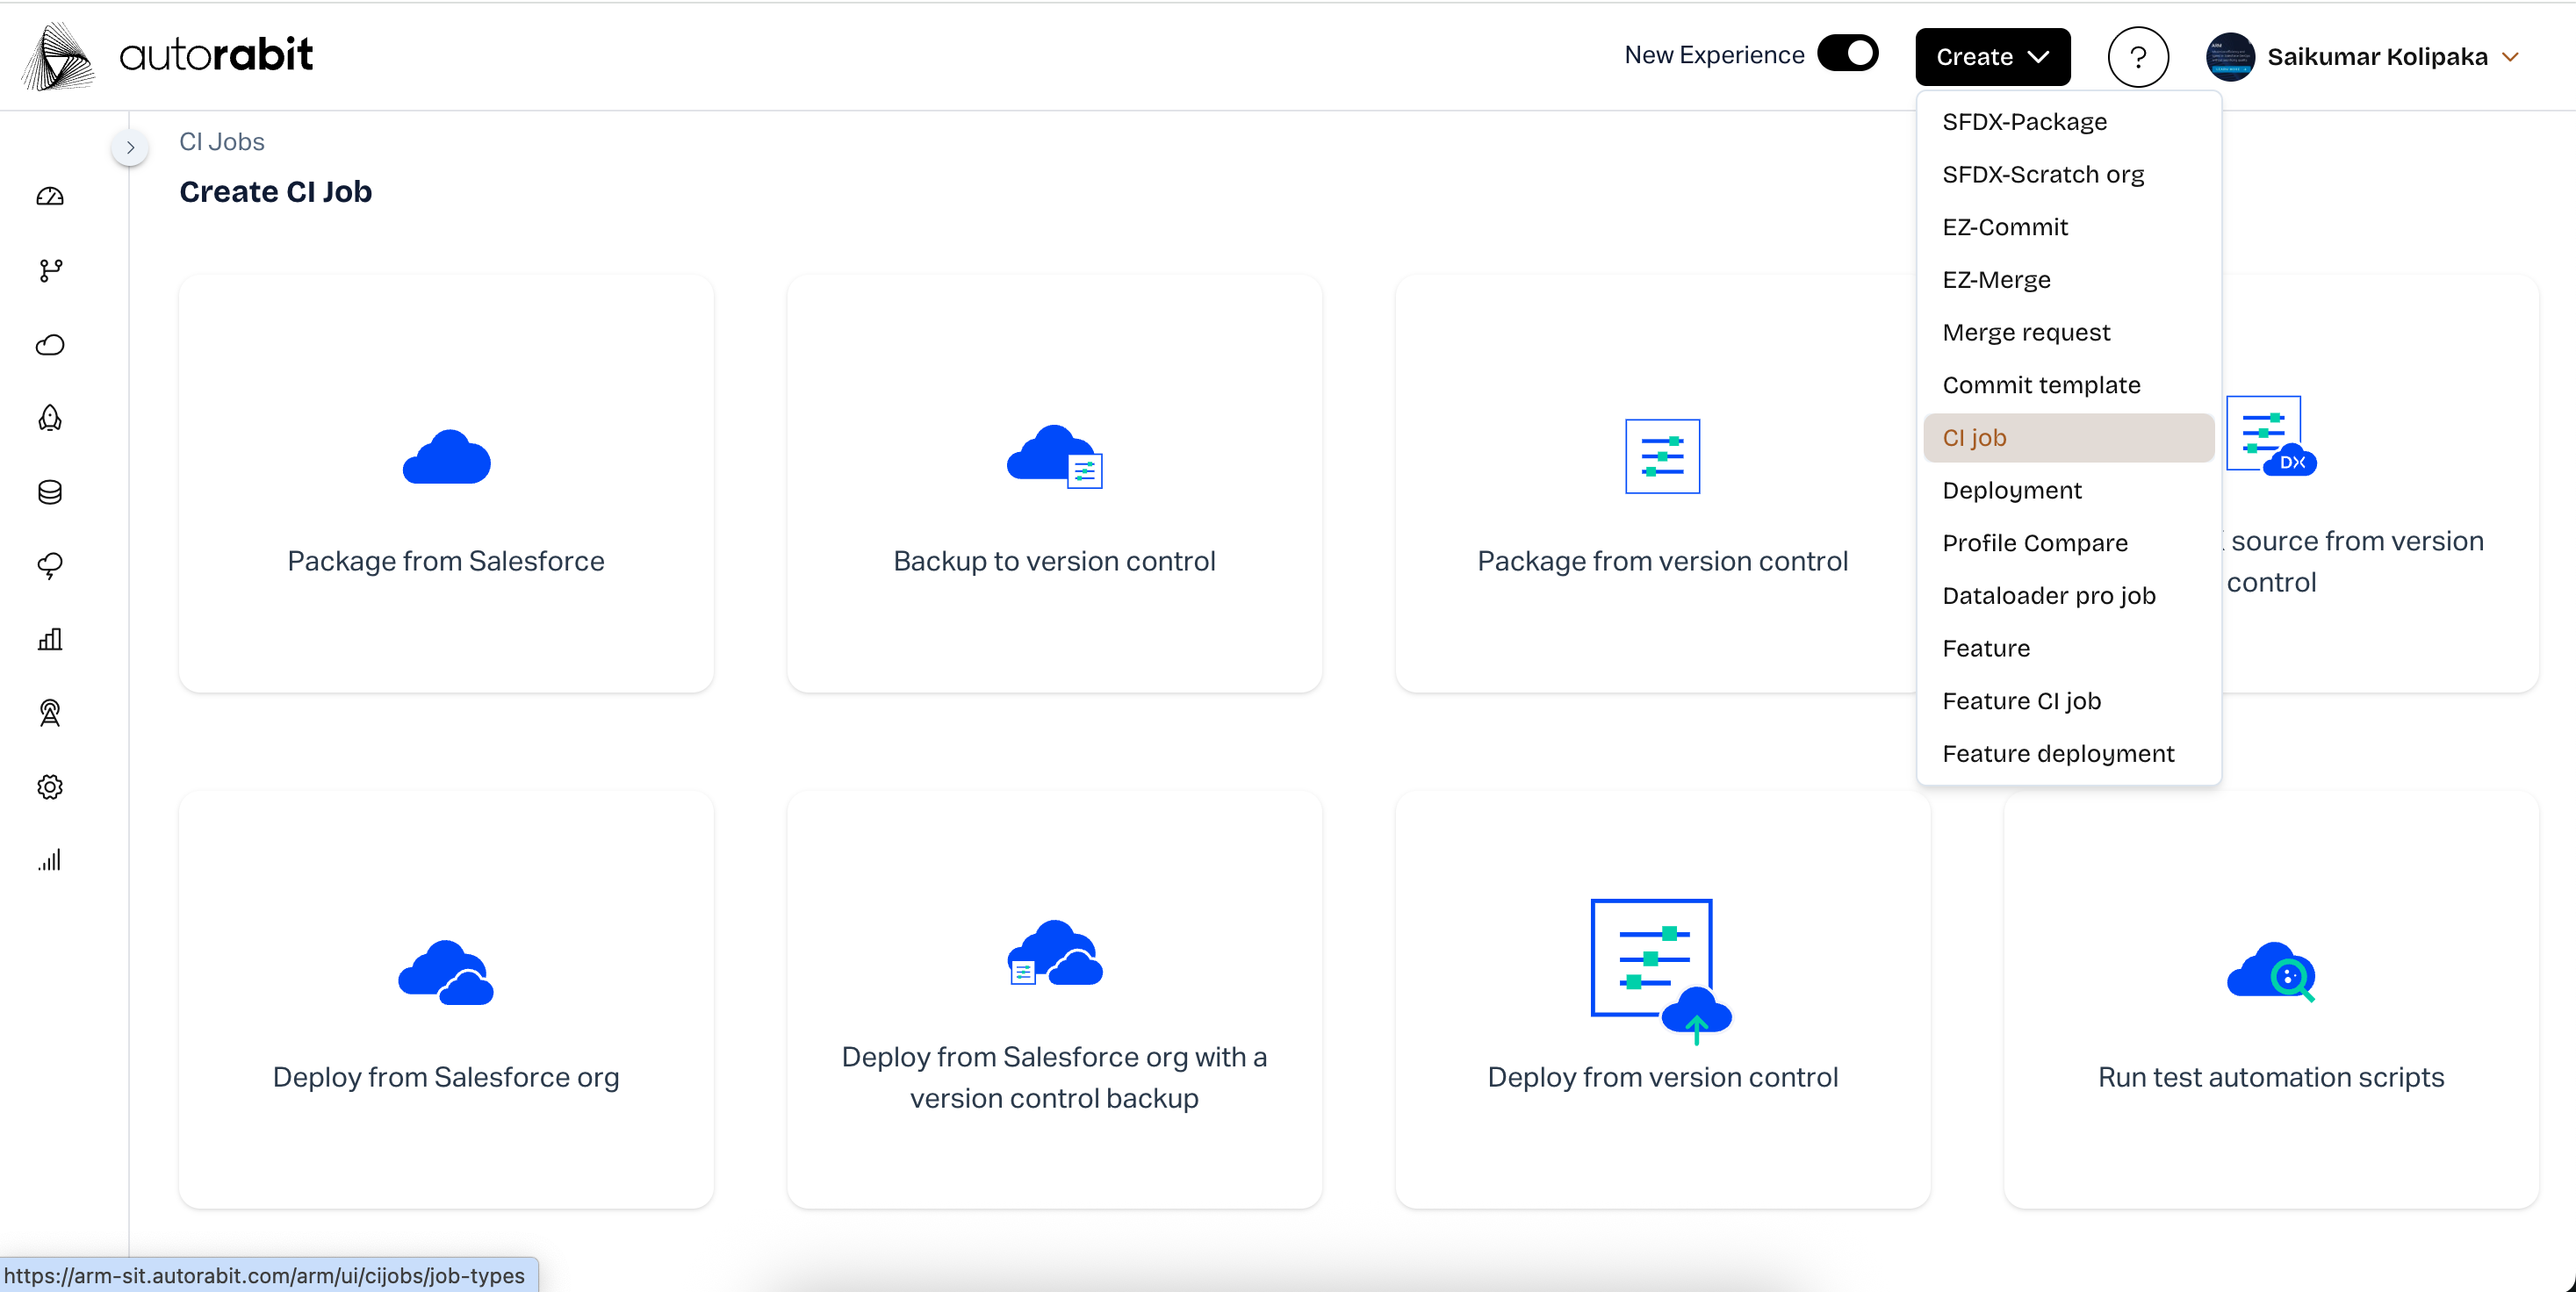Choose Merge request from the Create menu
Viewport: 2576px width, 1292px height.
tap(2026, 332)
